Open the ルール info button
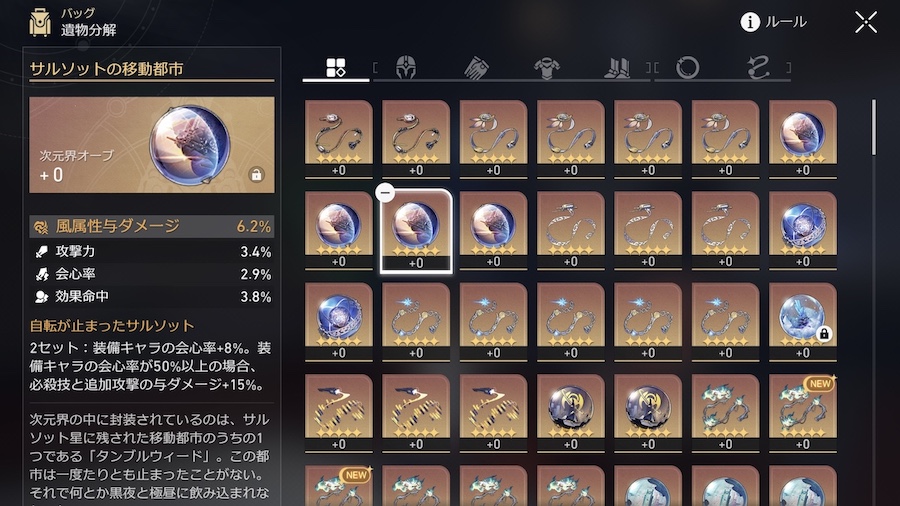Viewport: 900px width, 506px height. pos(773,22)
